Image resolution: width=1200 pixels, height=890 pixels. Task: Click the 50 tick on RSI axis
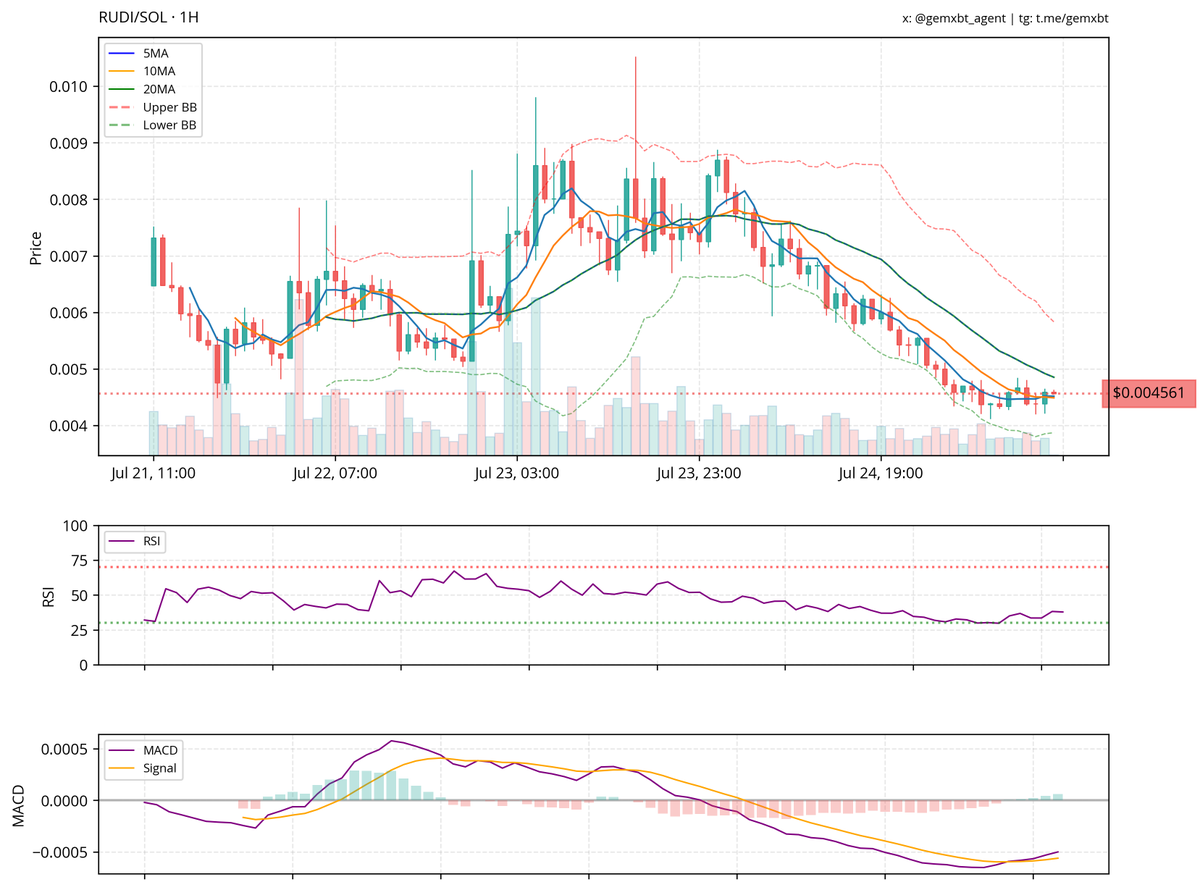point(80,596)
